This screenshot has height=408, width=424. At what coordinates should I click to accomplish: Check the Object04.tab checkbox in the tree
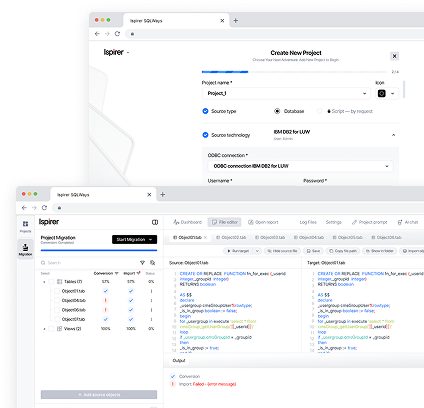coord(57,300)
